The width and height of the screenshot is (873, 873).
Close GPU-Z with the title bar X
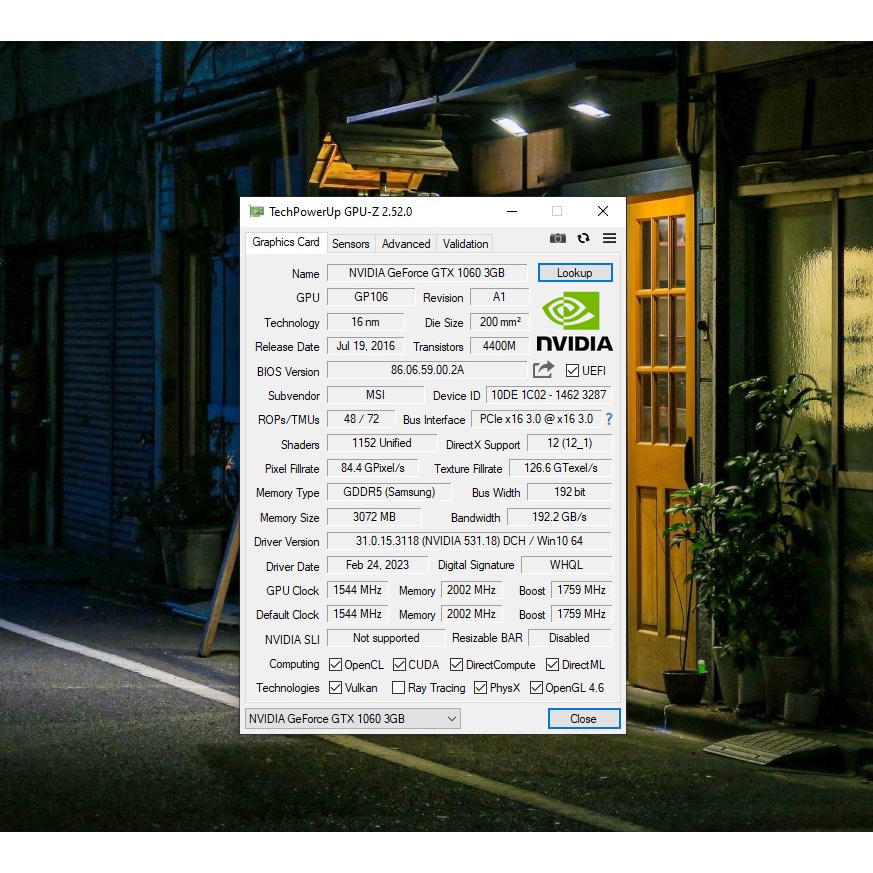pyautogui.click(x=603, y=212)
